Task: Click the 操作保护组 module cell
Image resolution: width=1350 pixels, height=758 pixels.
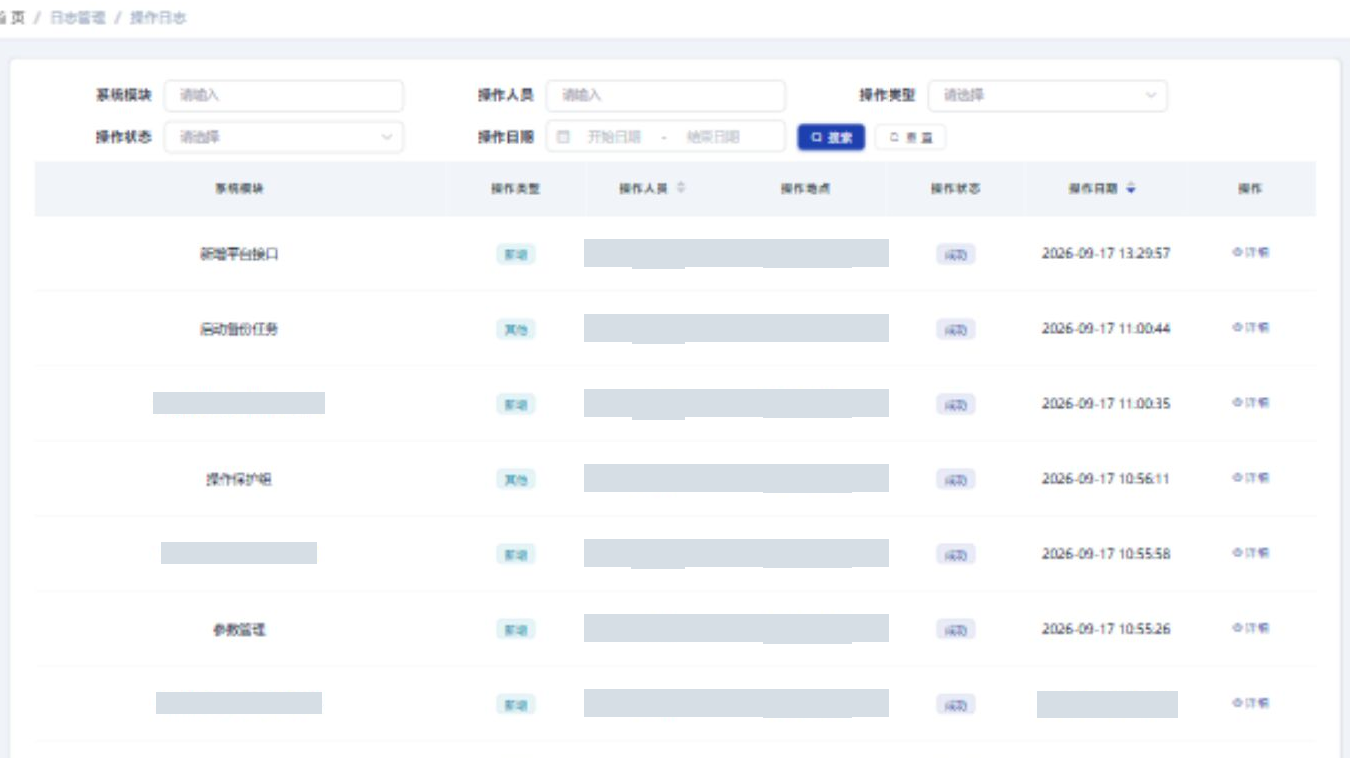Action: point(239,479)
